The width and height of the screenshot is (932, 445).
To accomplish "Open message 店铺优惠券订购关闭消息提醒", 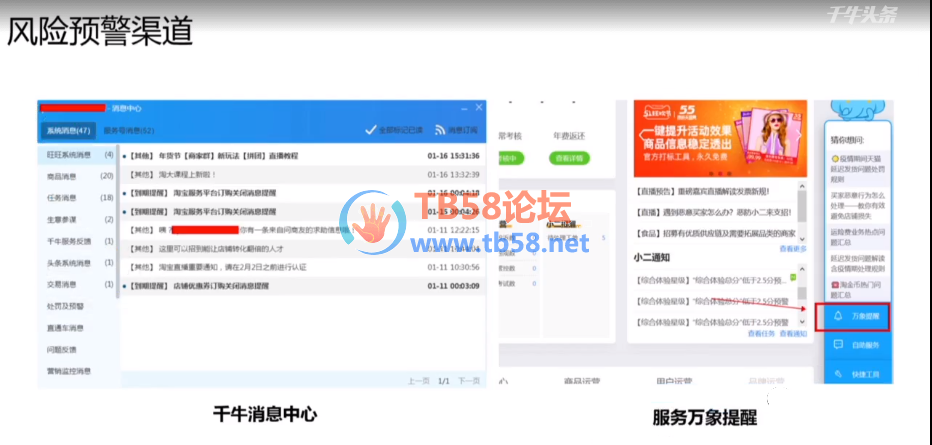I will coord(303,286).
